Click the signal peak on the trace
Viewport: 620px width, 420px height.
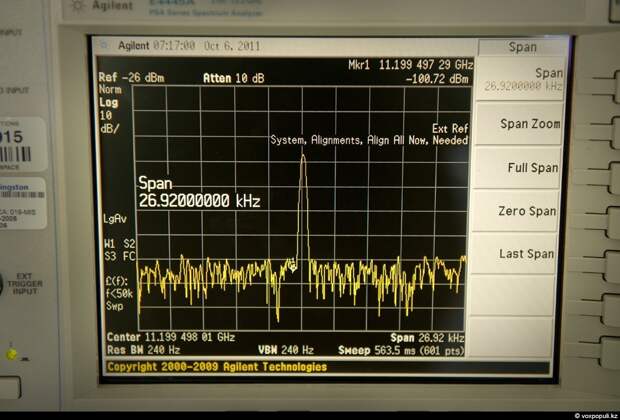point(303,155)
